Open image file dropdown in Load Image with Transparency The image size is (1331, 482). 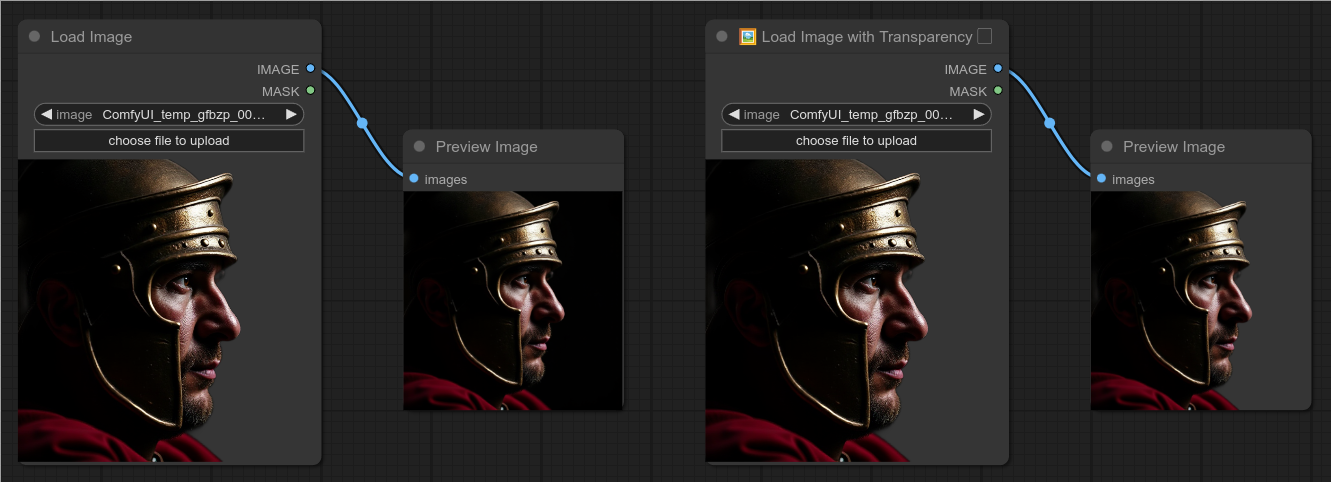pos(868,114)
